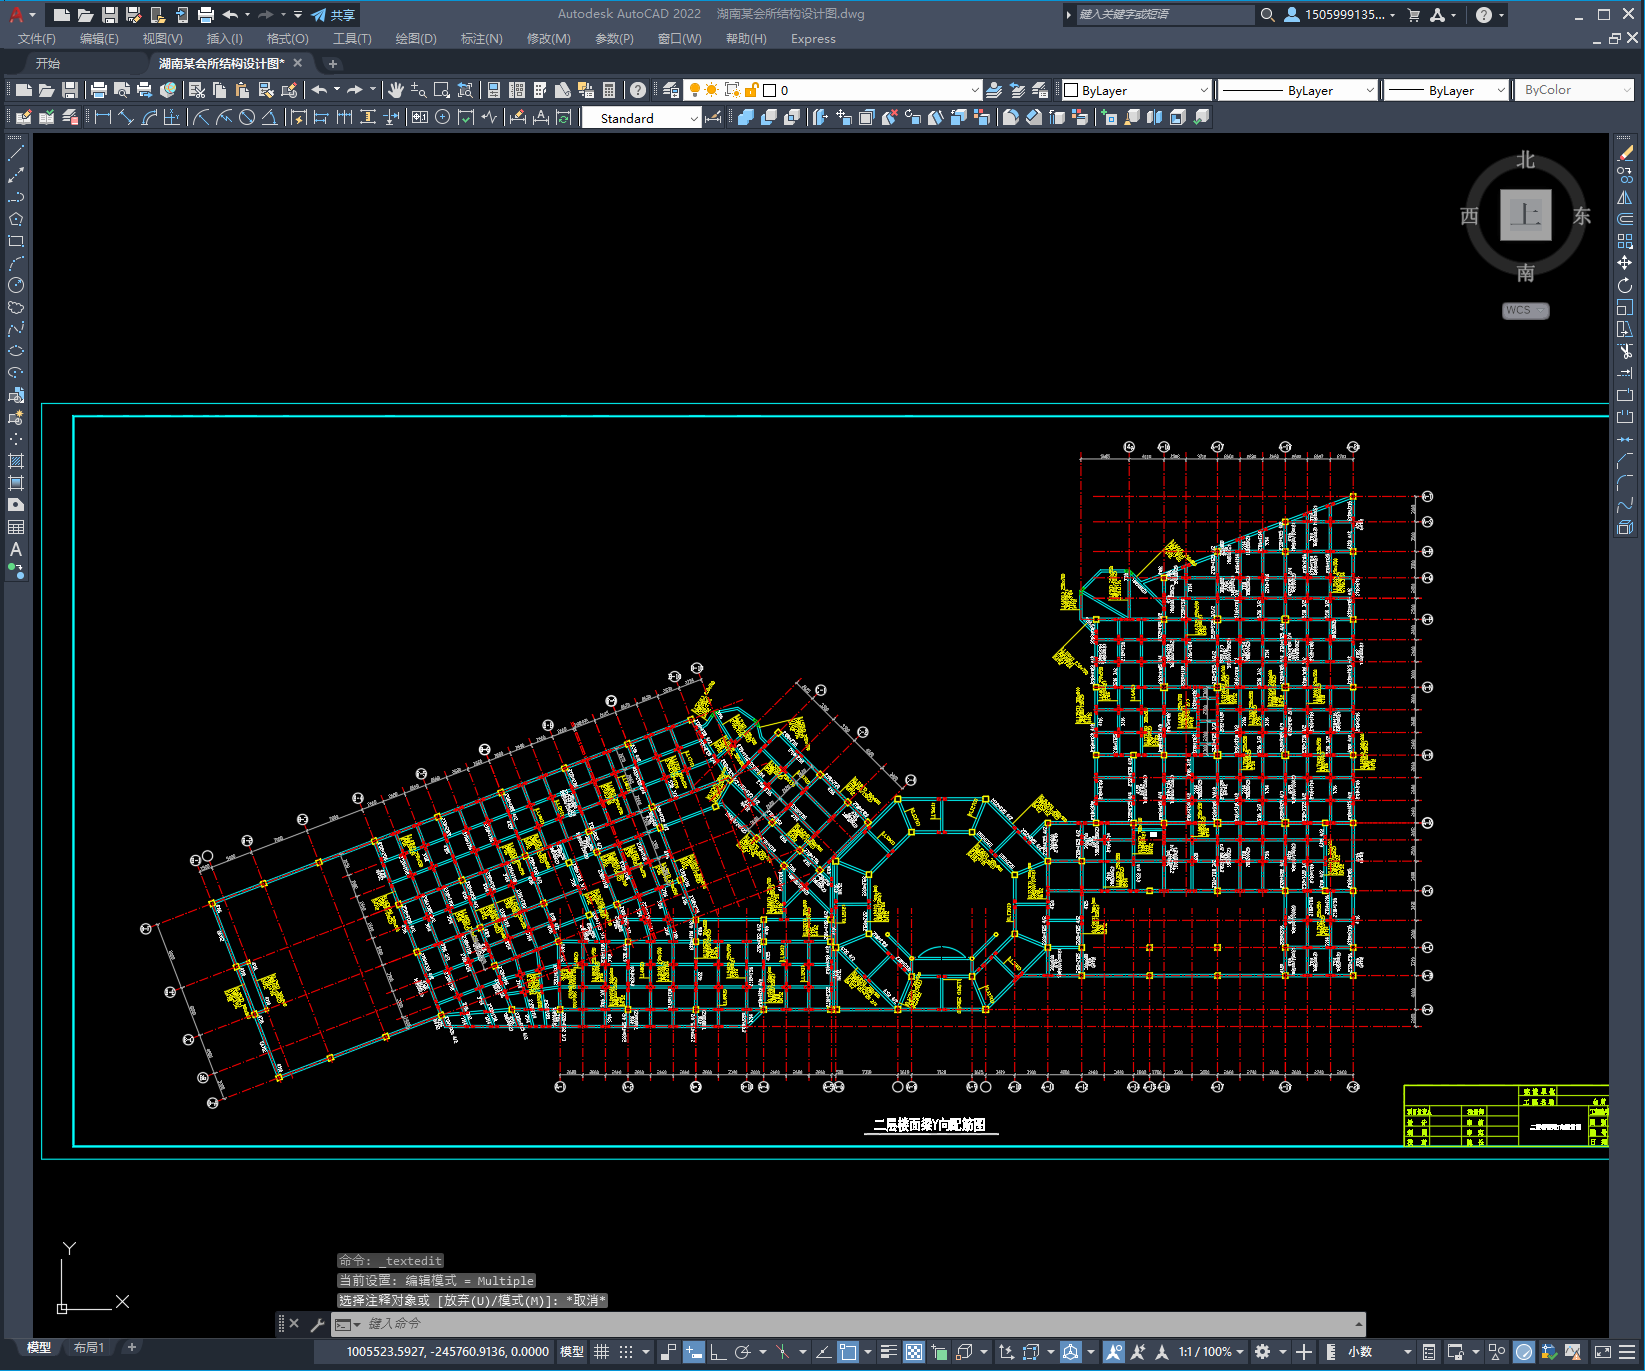
Task: Toggle polar tracking in the status bar
Action: click(x=742, y=1352)
